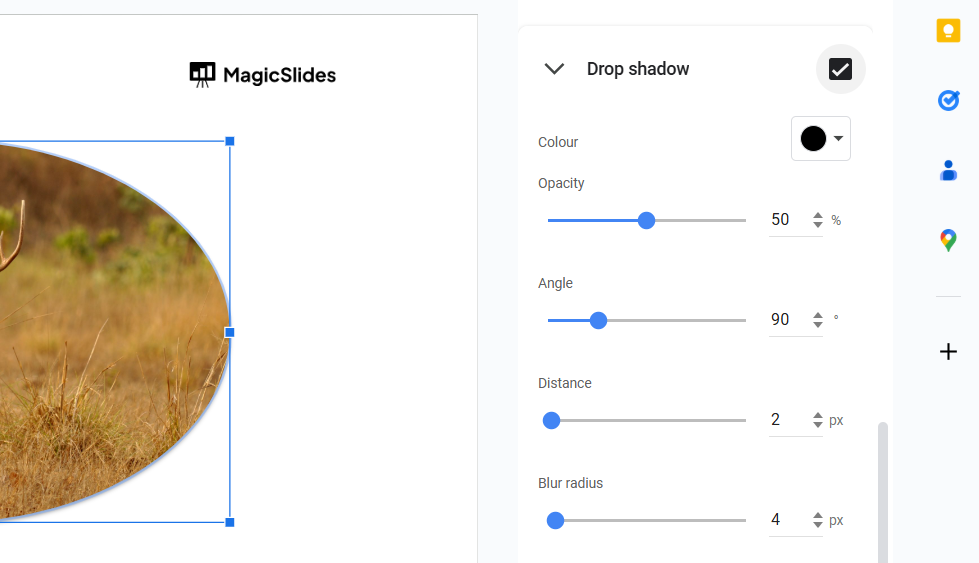The height and width of the screenshot is (563, 979).
Task: Open Google Keep from the side panel
Action: tap(948, 31)
